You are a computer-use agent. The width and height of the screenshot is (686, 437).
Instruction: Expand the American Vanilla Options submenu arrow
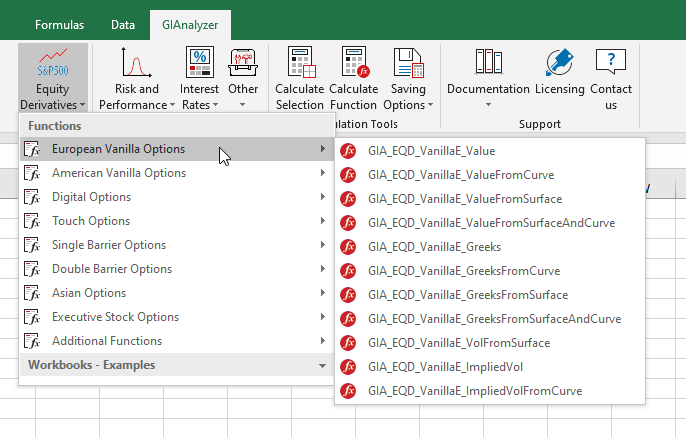[322, 173]
